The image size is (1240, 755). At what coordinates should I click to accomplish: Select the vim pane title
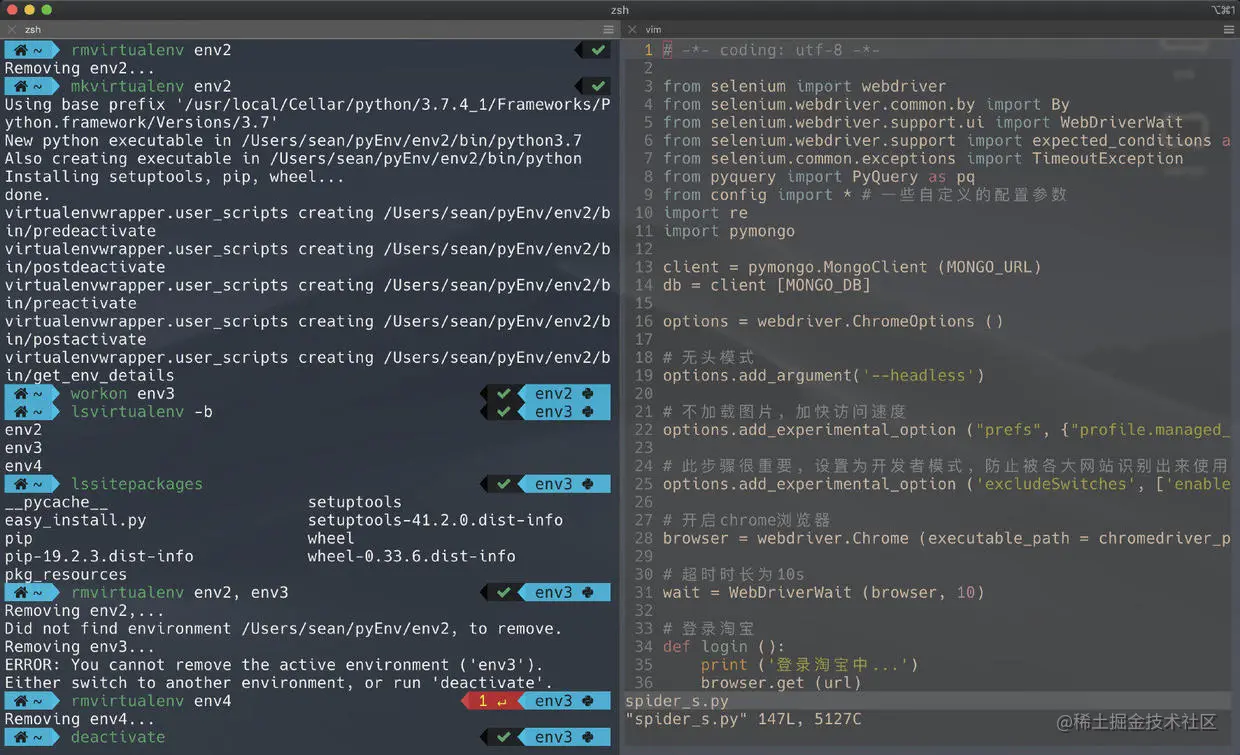click(x=653, y=30)
